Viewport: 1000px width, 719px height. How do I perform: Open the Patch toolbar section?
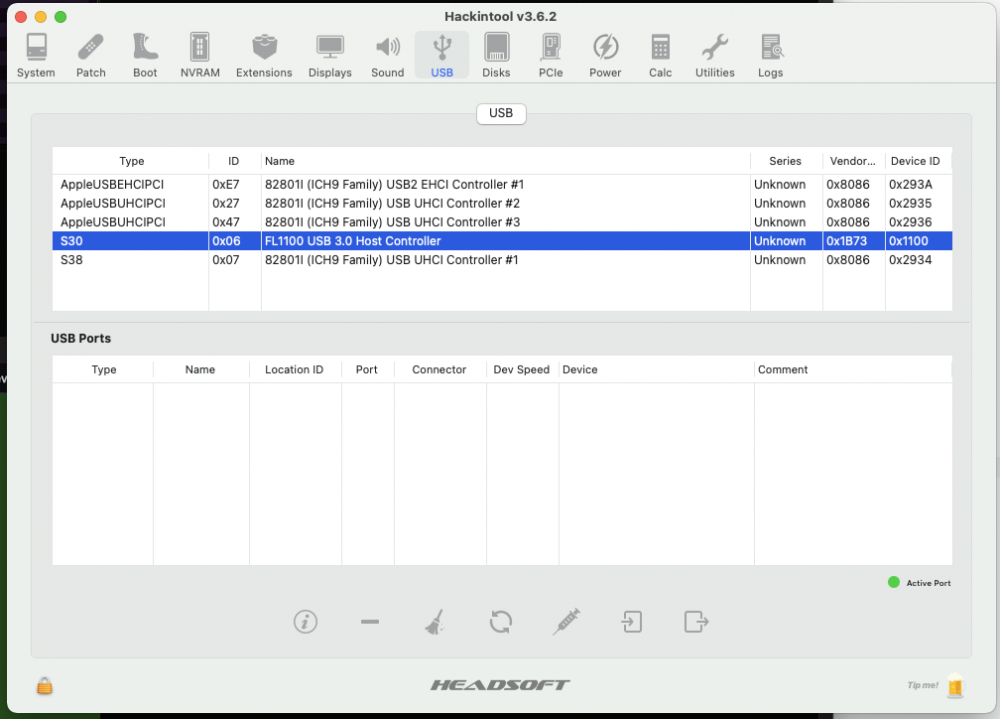(x=91, y=56)
